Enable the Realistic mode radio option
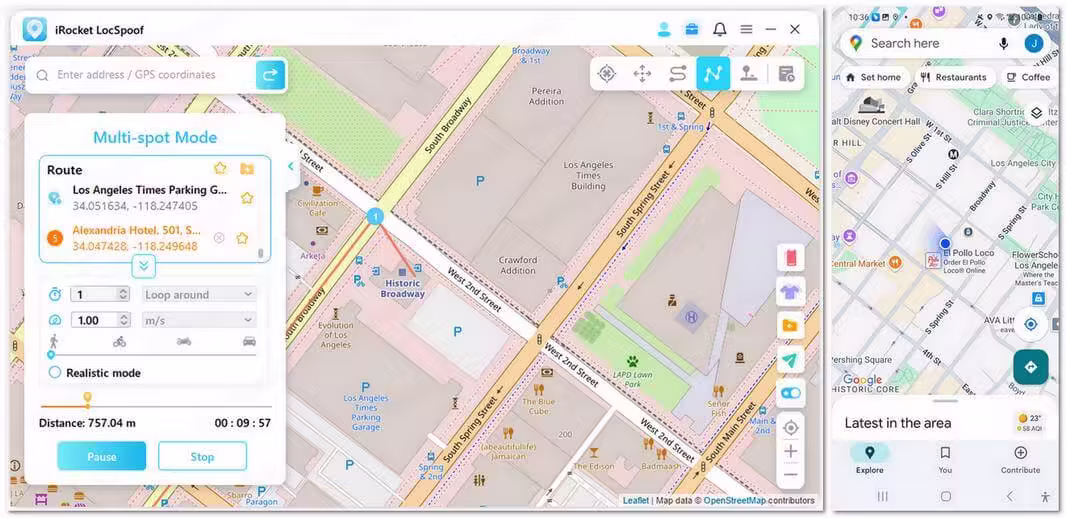 [55, 373]
